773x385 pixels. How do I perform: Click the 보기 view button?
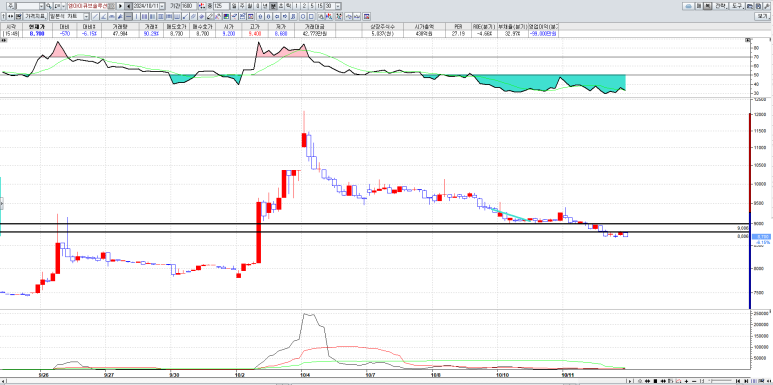click(763, 16)
